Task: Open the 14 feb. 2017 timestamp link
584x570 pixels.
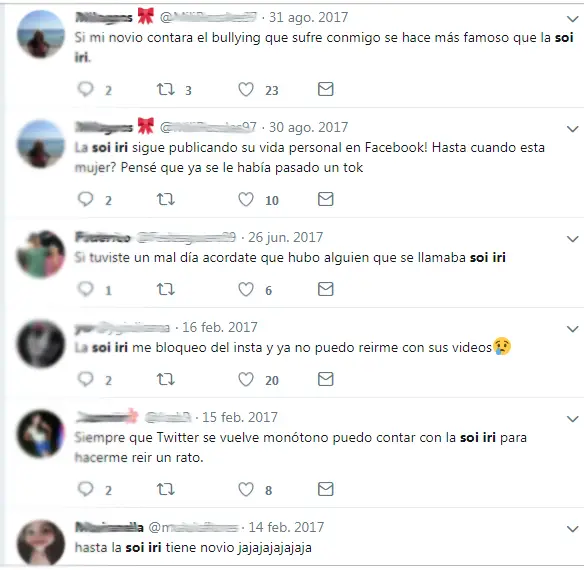Action: point(286,527)
